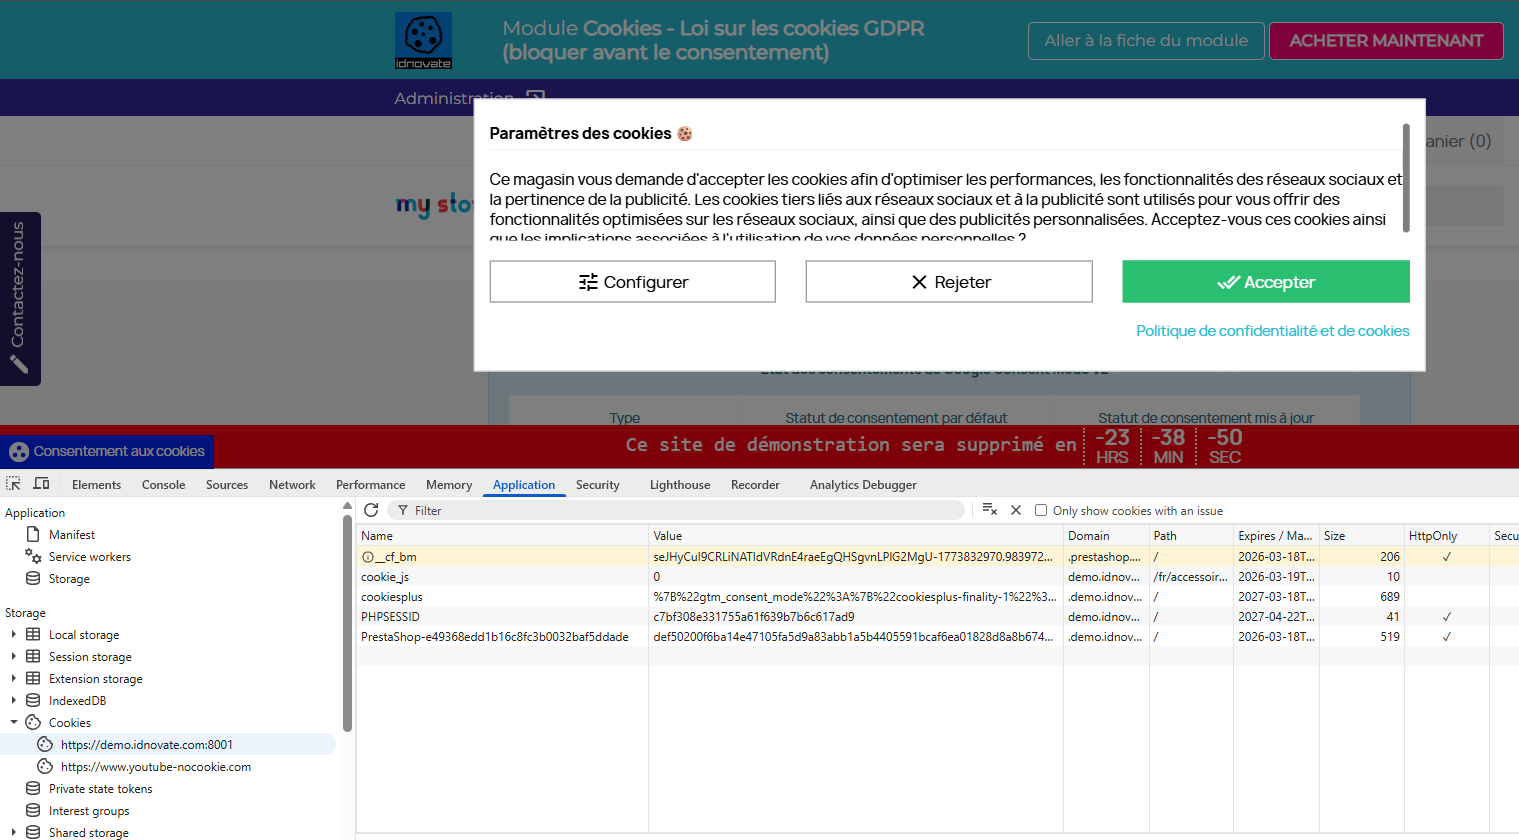Tick Only show cookies with an issue
Image resolution: width=1519 pixels, height=840 pixels.
(1041, 510)
